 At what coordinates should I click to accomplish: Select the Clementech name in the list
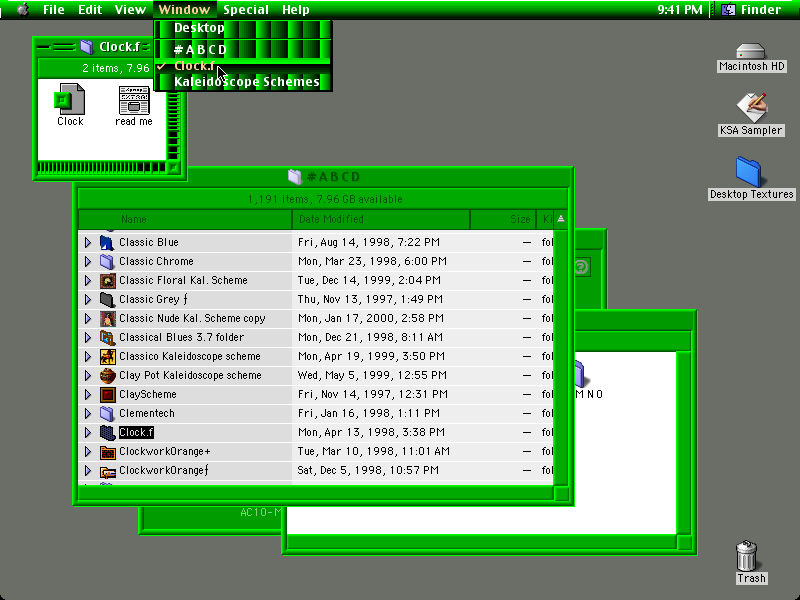146,413
